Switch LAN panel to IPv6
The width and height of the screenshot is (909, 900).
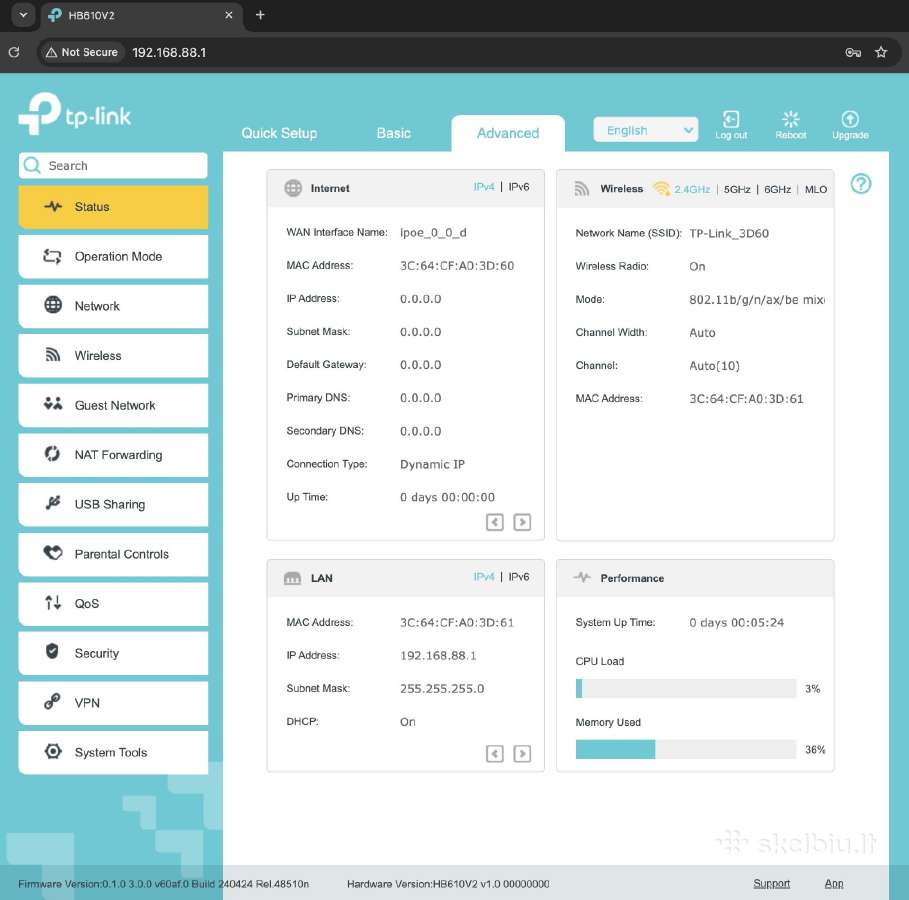[518, 576]
